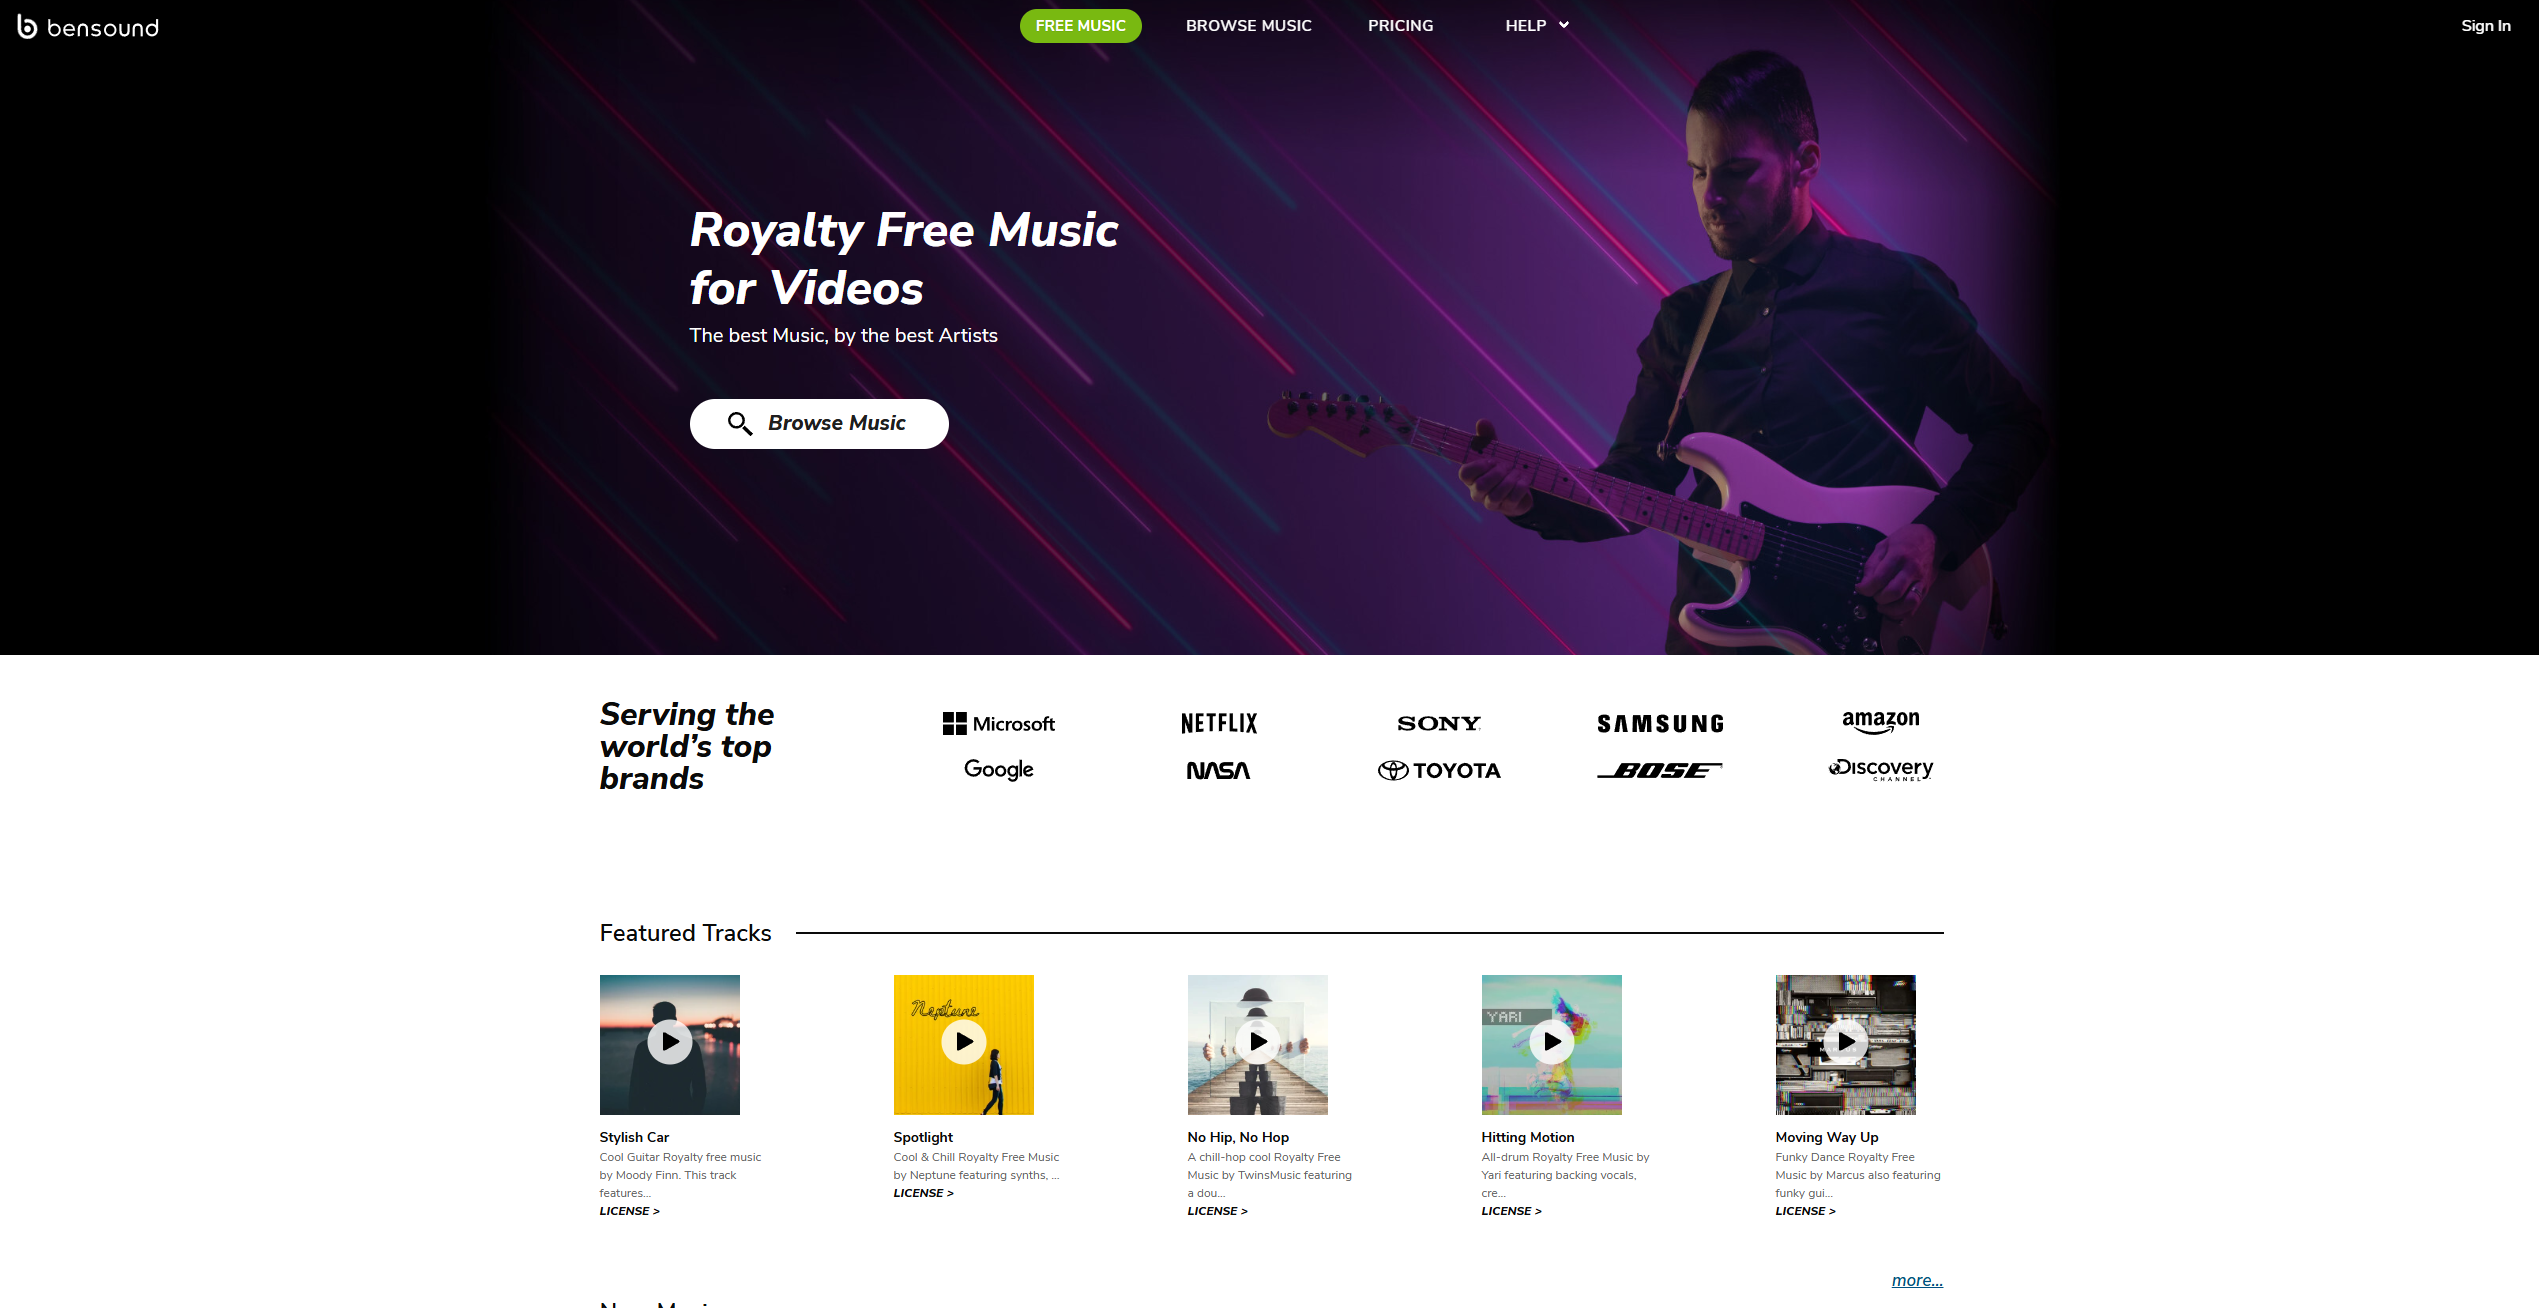Play the No Hip, No Hop track
This screenshot has width=2539, height=1308.
click(1258, 1042)
